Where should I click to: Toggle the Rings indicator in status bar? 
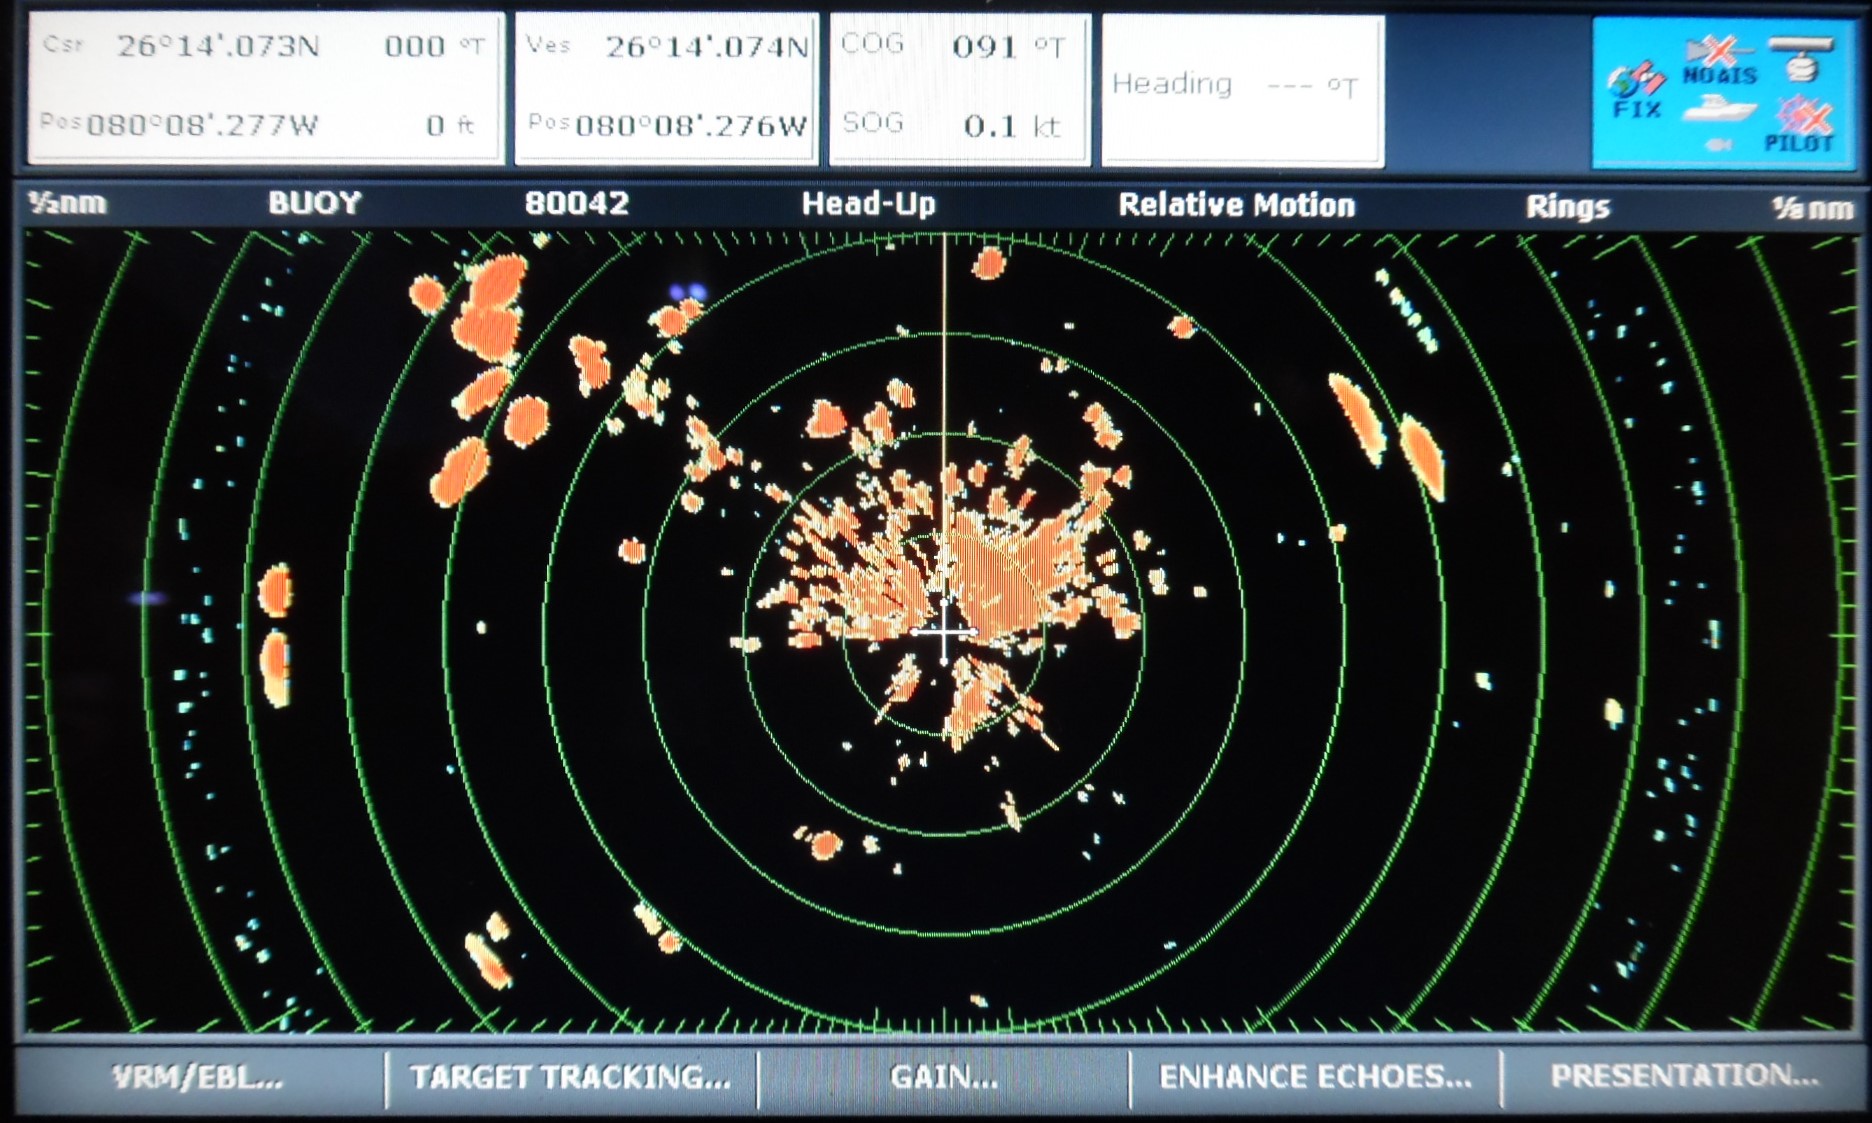[x=1567, y=207]
